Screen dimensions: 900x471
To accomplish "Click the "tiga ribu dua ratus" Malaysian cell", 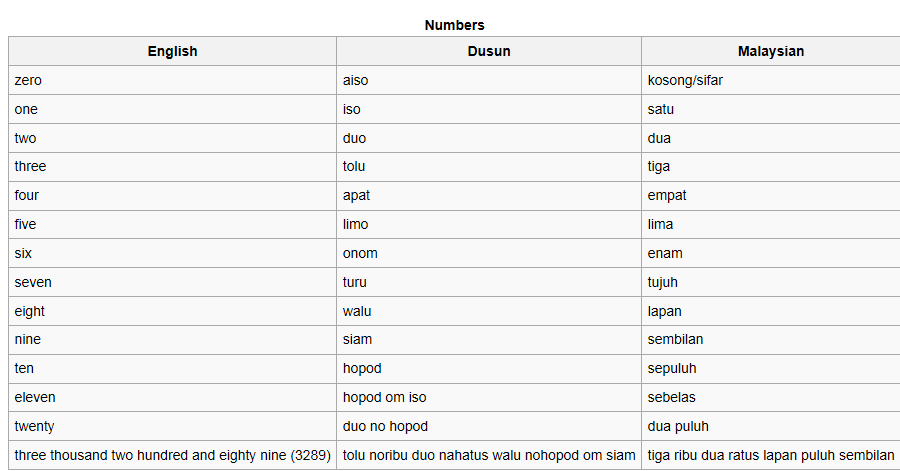I will [x=770, y=455].
